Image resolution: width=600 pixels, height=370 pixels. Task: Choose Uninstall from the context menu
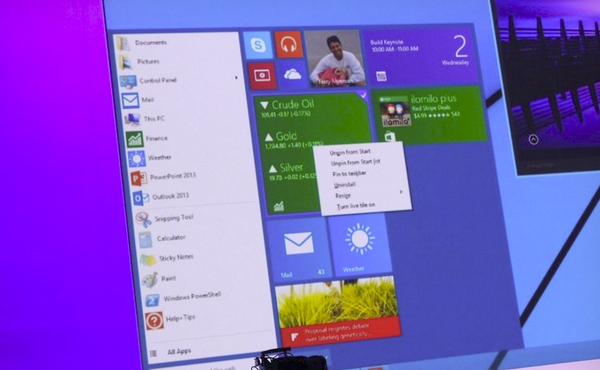coord(345,185)
